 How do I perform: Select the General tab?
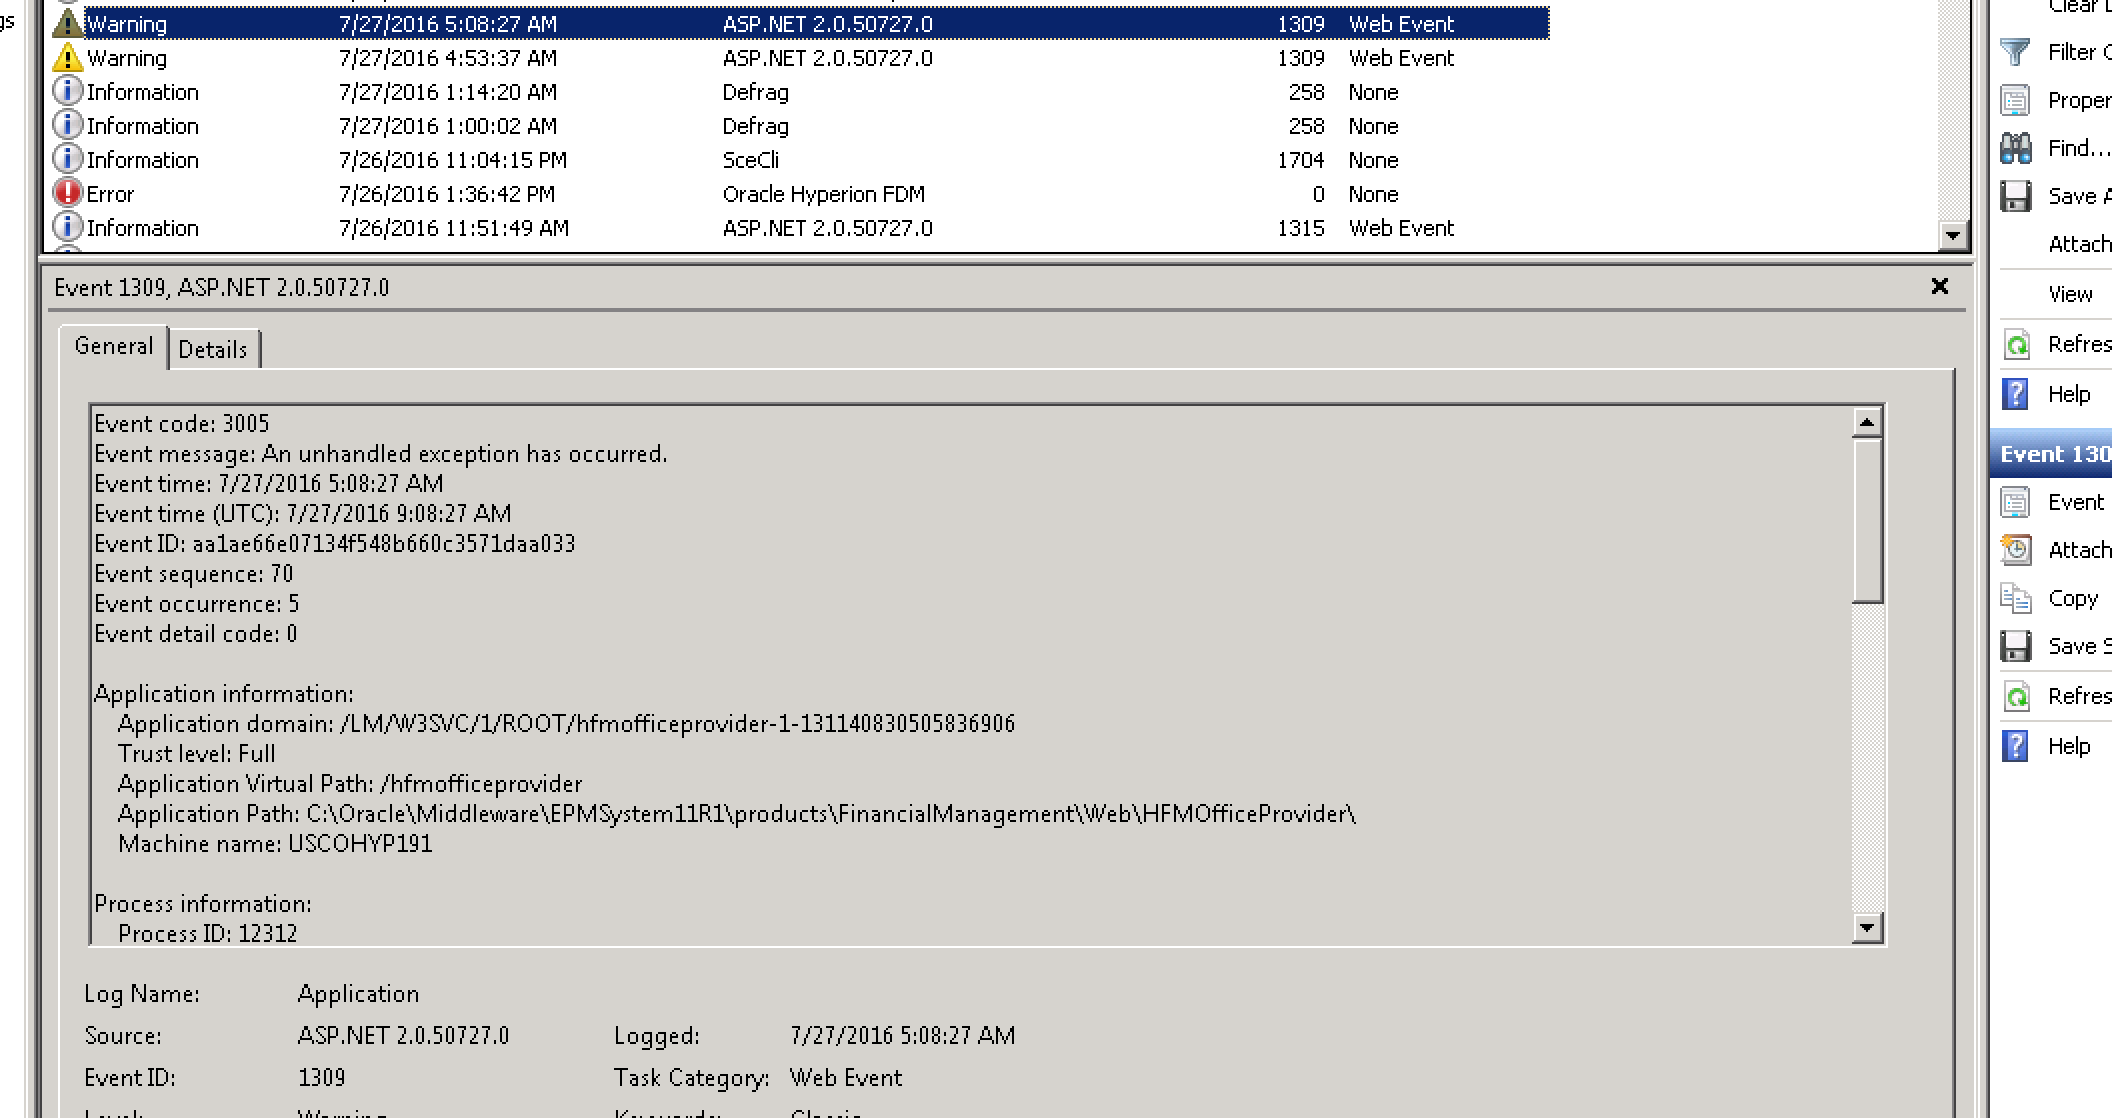[113, 346]
